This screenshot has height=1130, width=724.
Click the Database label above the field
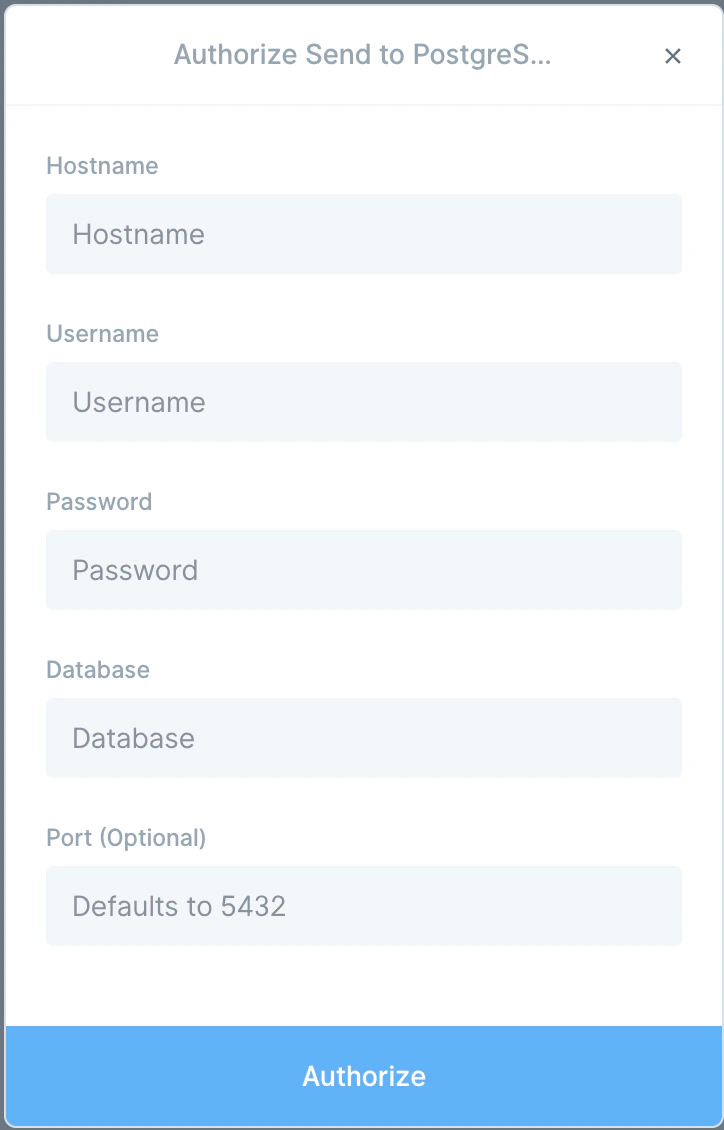point(98,669)
